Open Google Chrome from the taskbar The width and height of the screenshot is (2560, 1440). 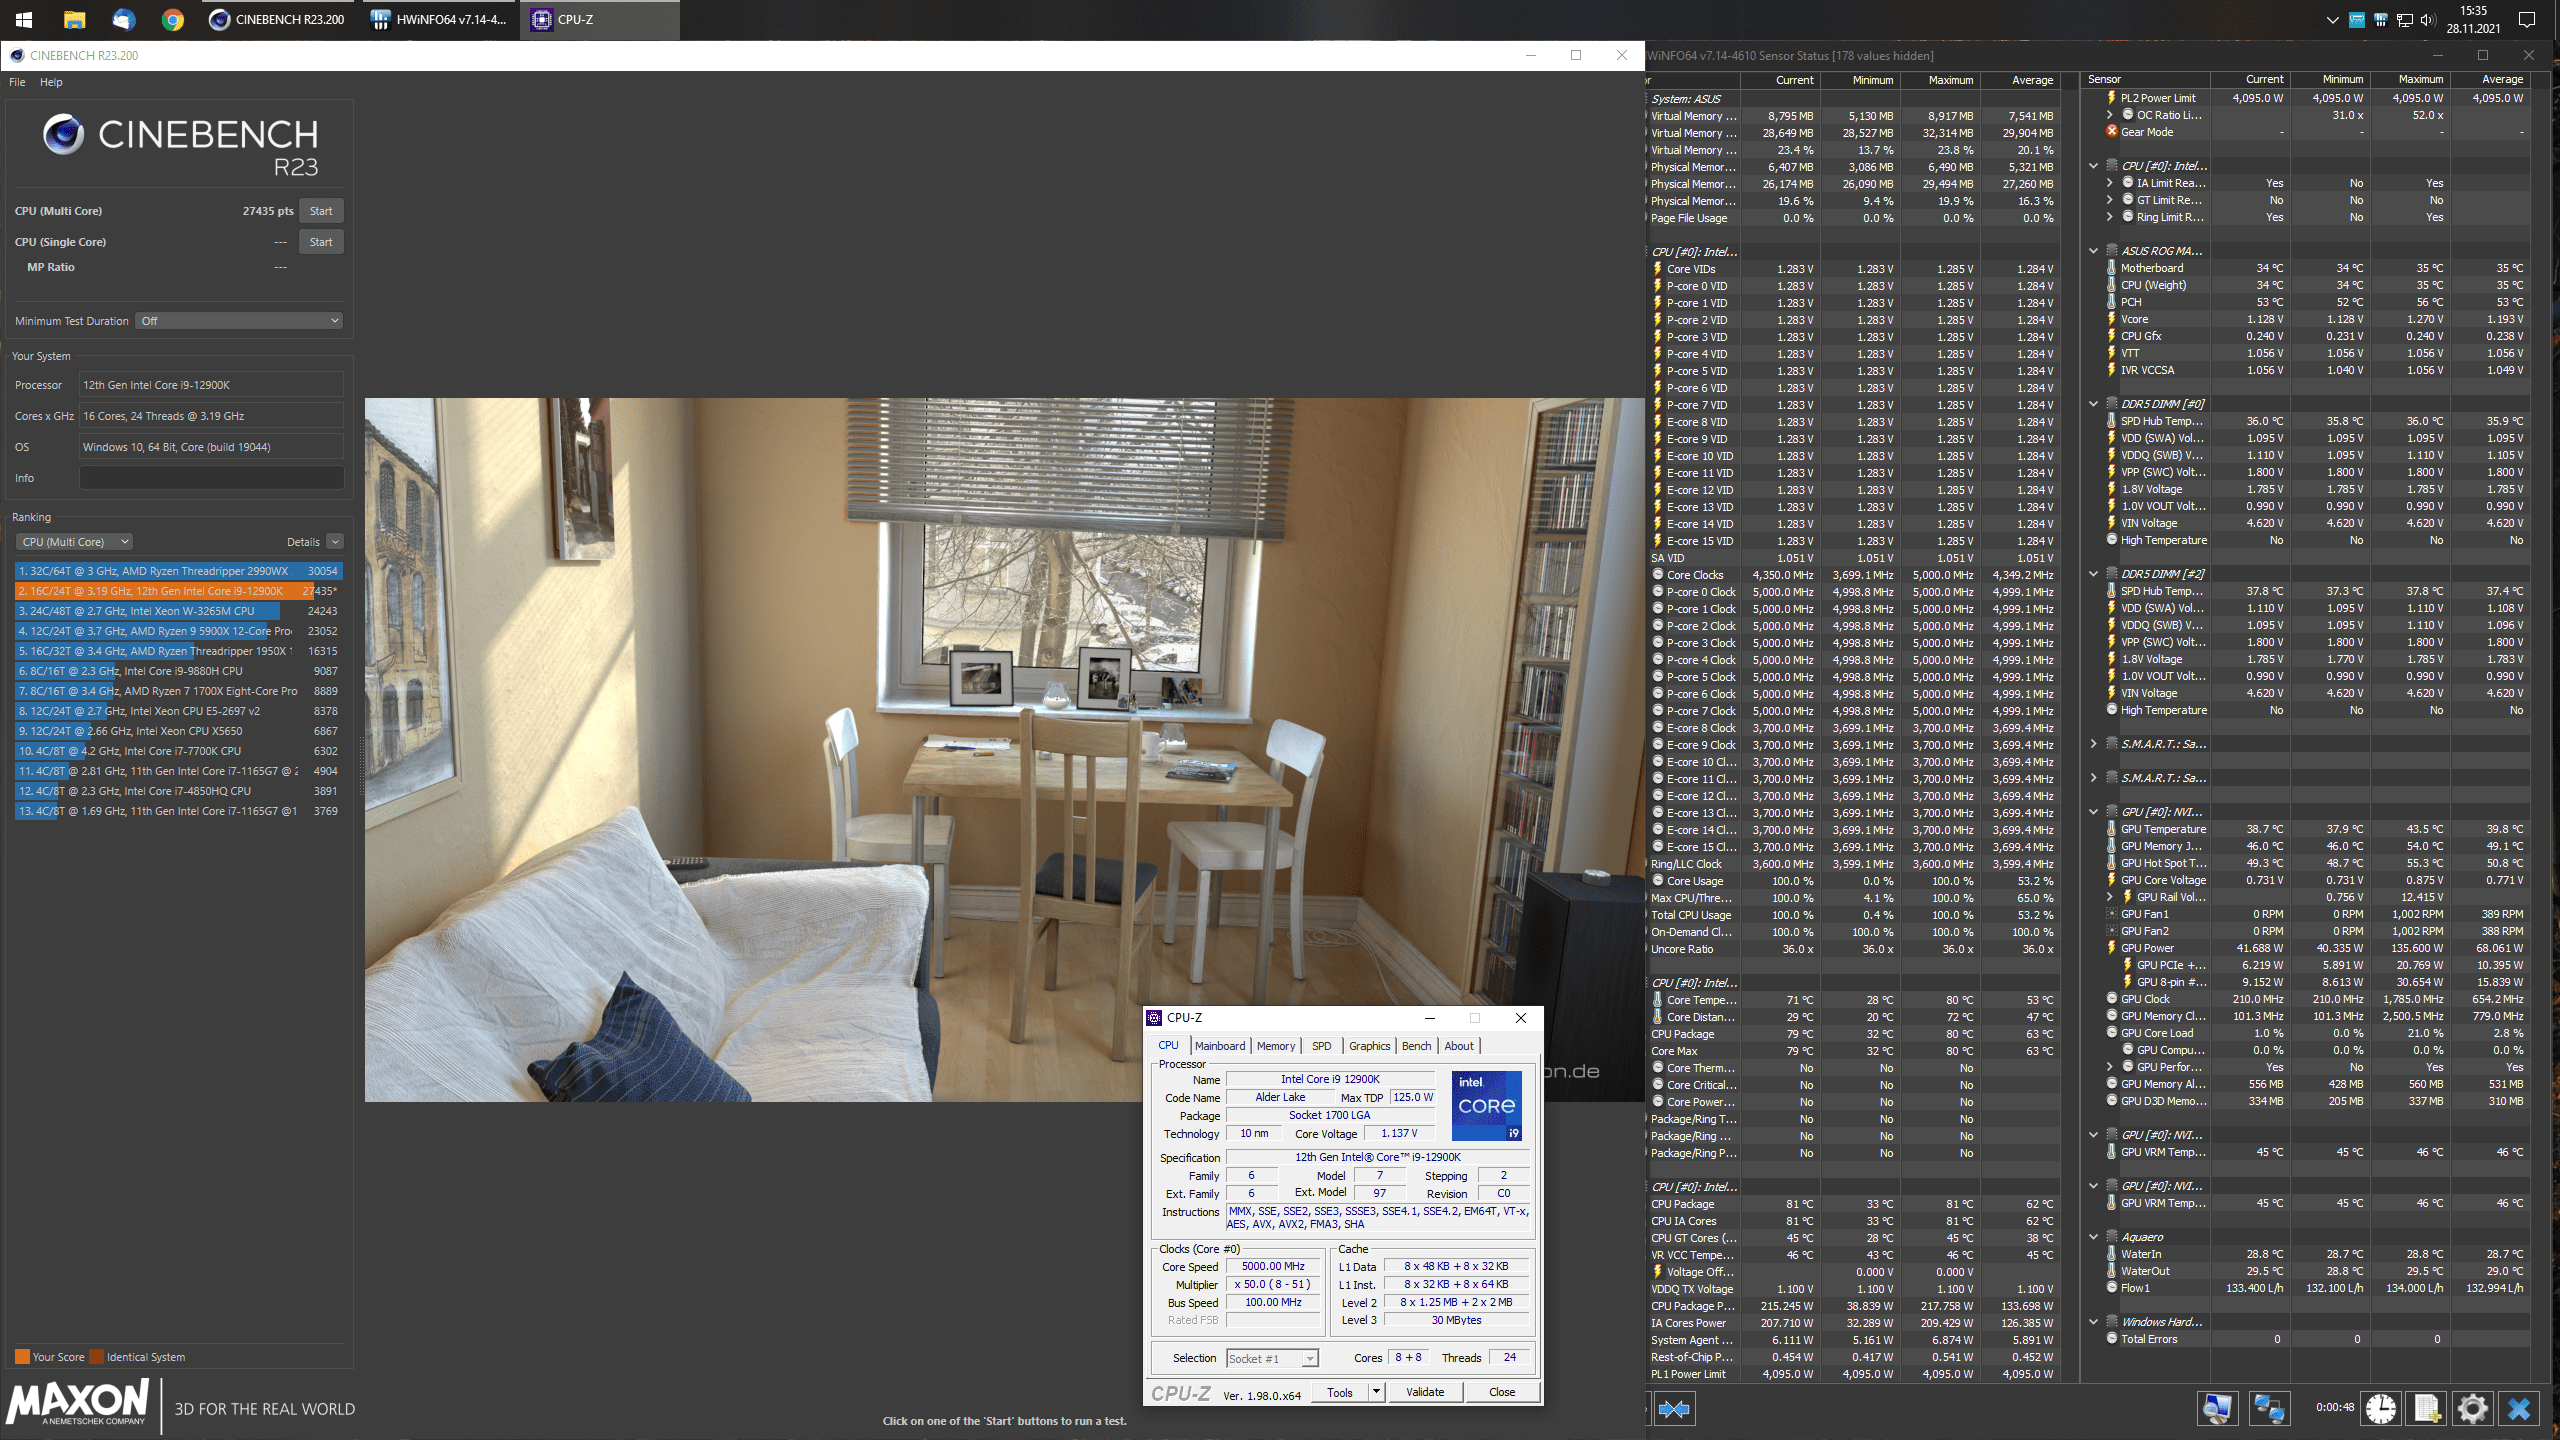[x=173, y=19]
